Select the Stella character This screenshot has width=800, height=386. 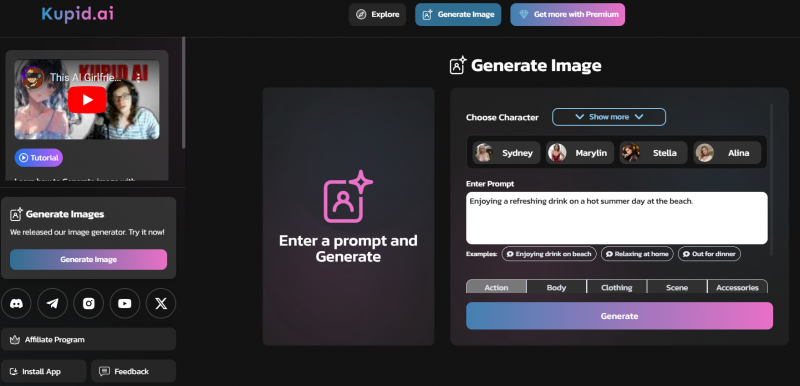pos(653,152)
